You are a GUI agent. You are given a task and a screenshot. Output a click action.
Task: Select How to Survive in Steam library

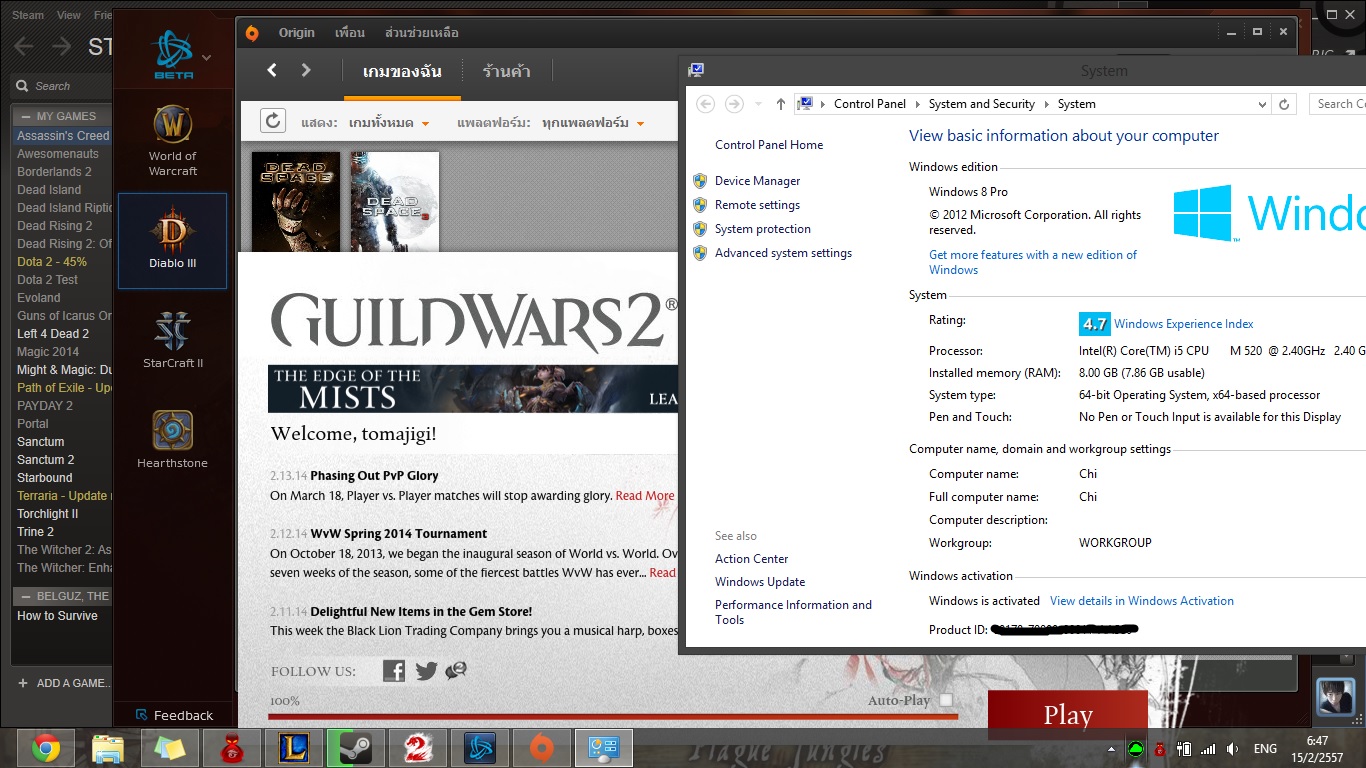click(x=57, y=616)
